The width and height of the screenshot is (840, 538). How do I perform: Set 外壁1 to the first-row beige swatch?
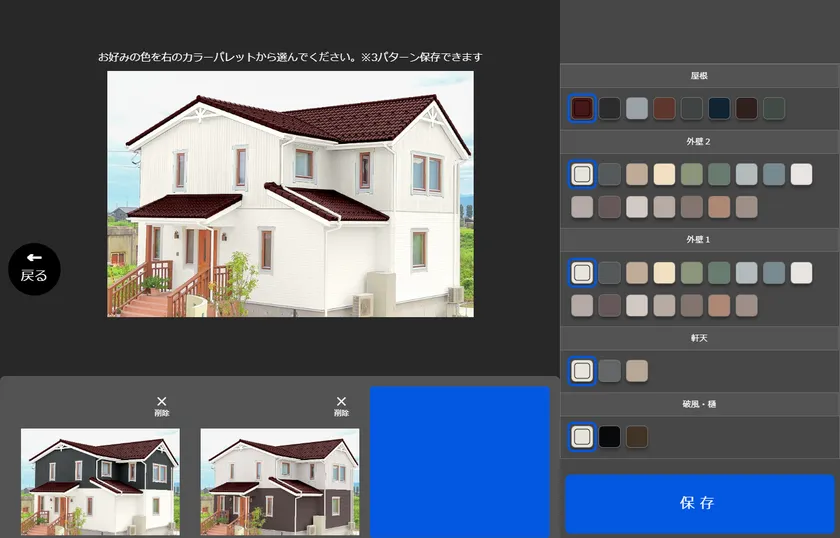click(637, 273)
